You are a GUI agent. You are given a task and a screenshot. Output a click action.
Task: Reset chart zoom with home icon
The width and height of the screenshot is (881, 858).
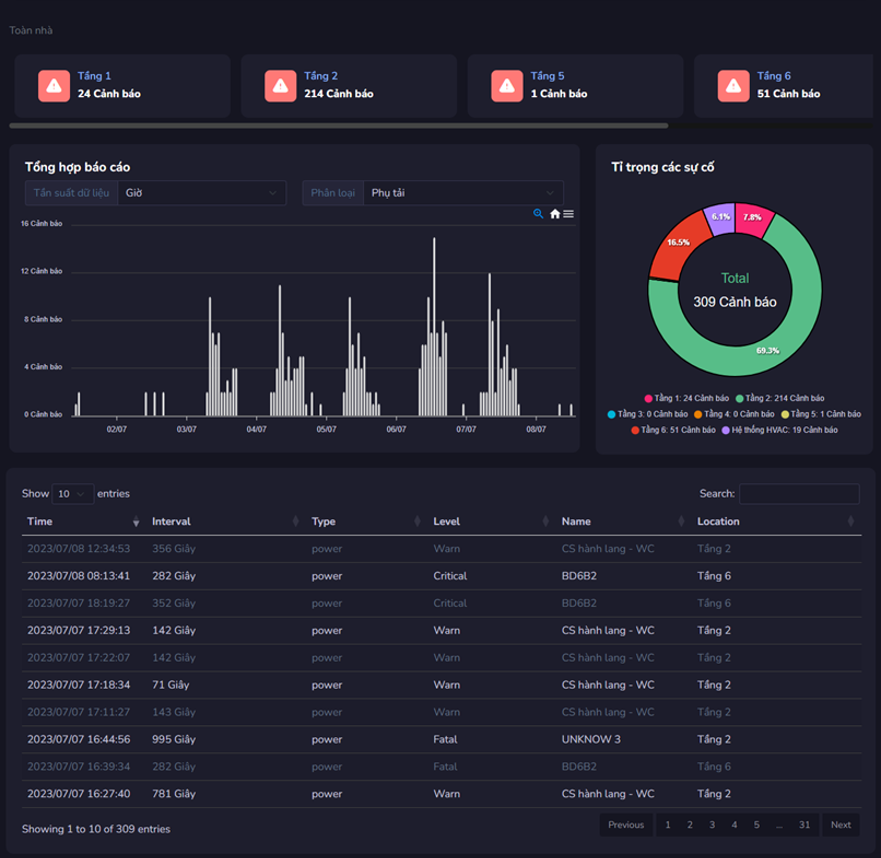(x=555, y=214)
